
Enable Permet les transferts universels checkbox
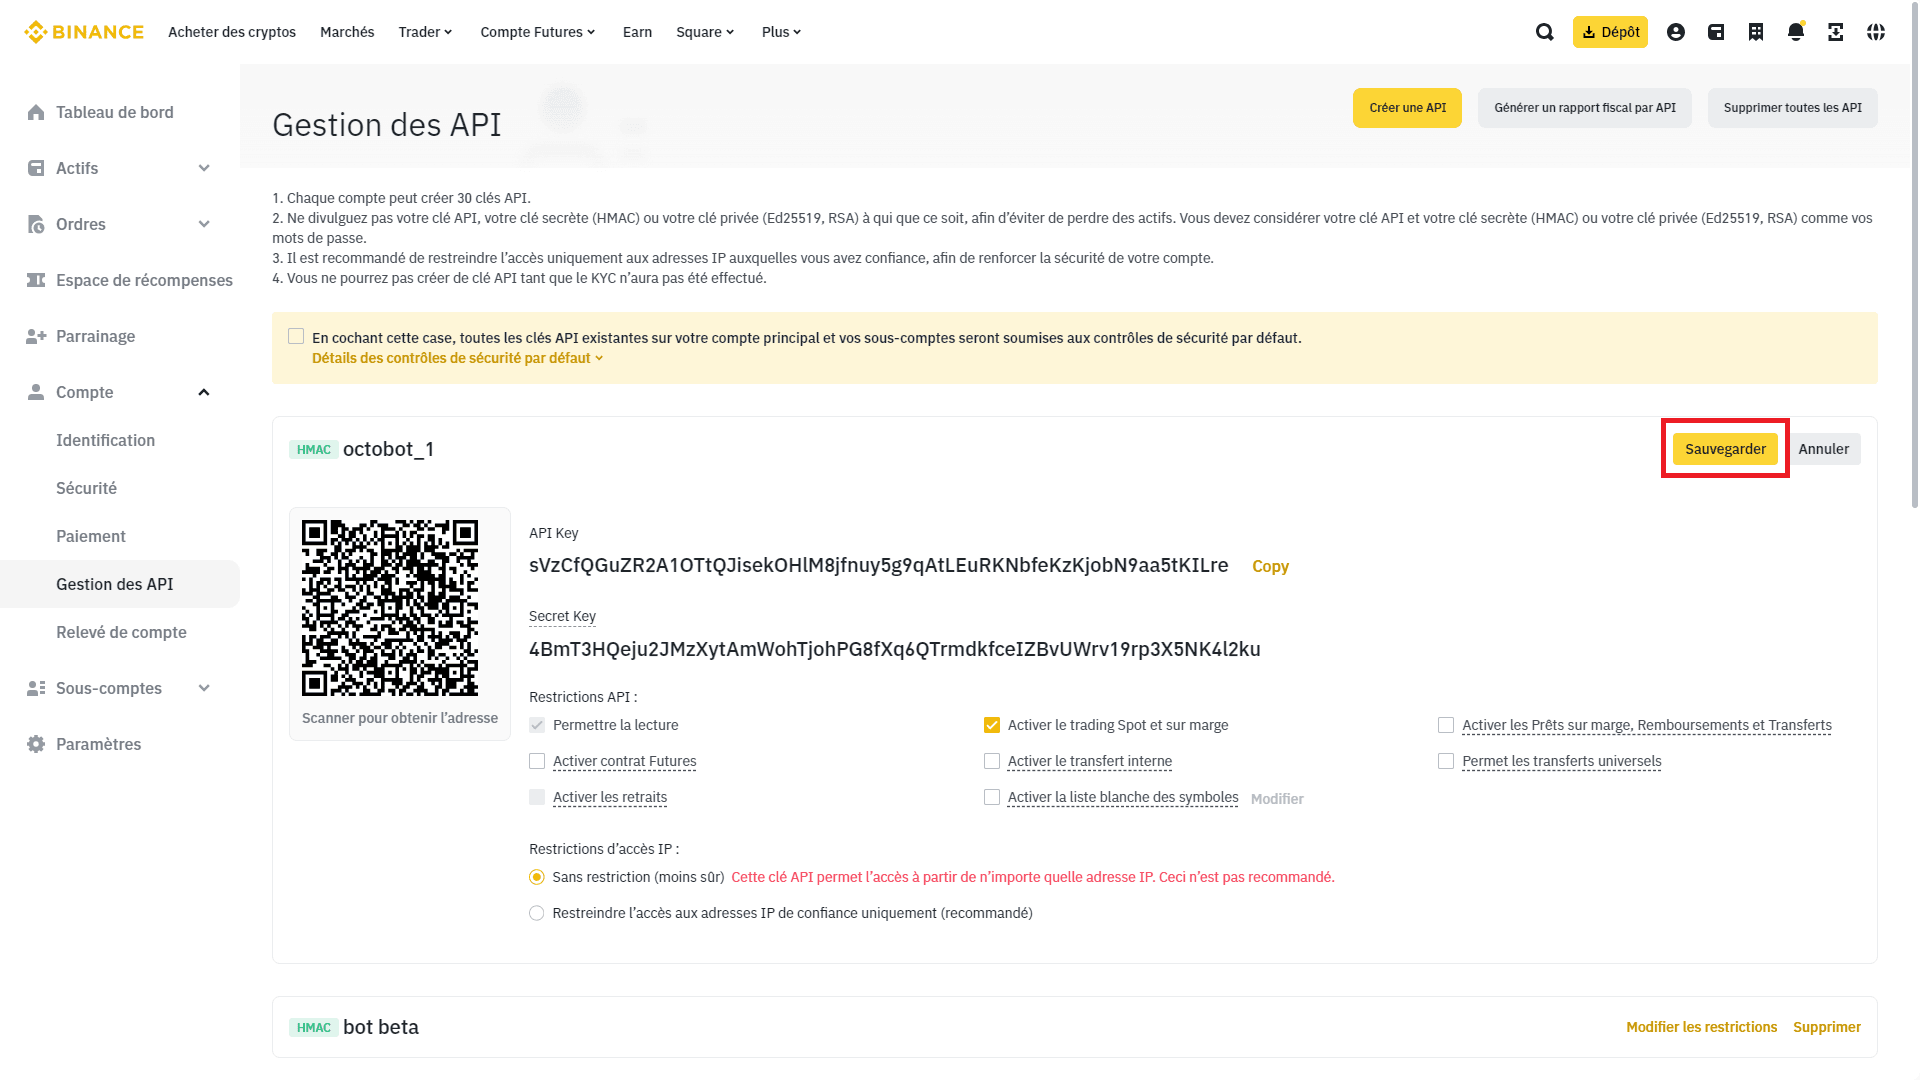tap(1446, 761)
